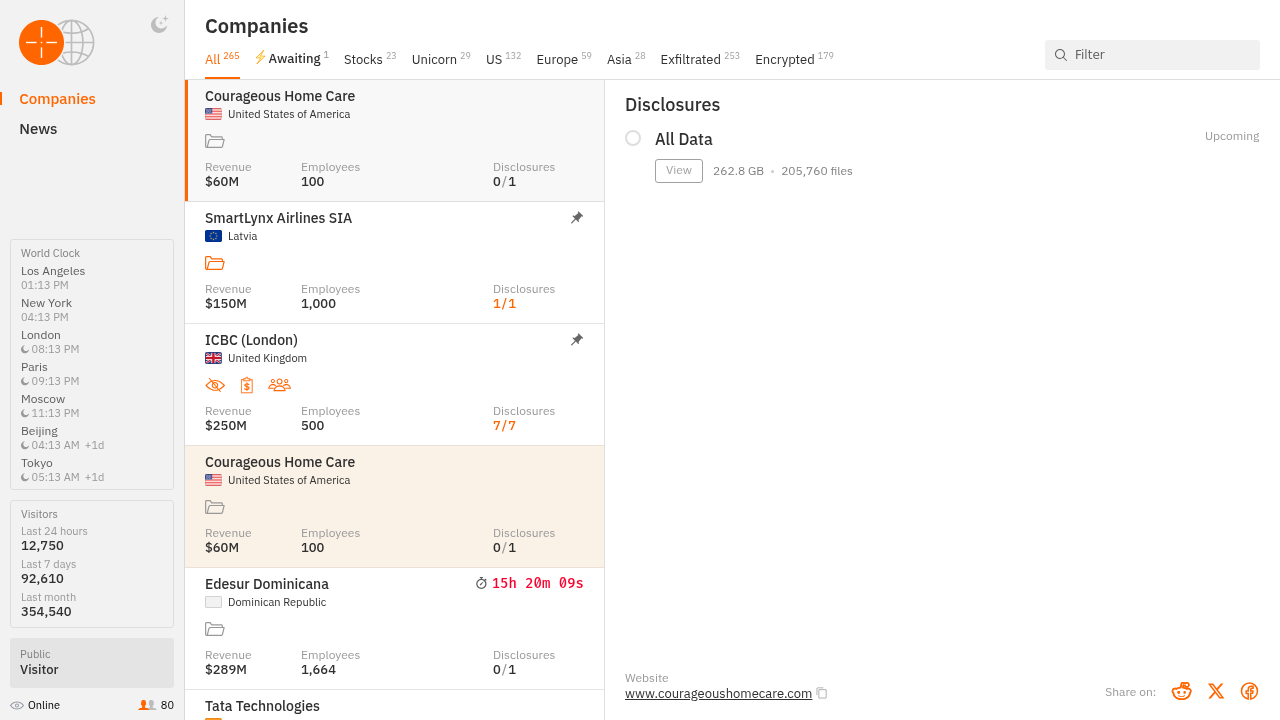Select the All Data radio circle
The width and height of the screenshot is (1280, 720).
pyautogui.click(x=633, y=138)
